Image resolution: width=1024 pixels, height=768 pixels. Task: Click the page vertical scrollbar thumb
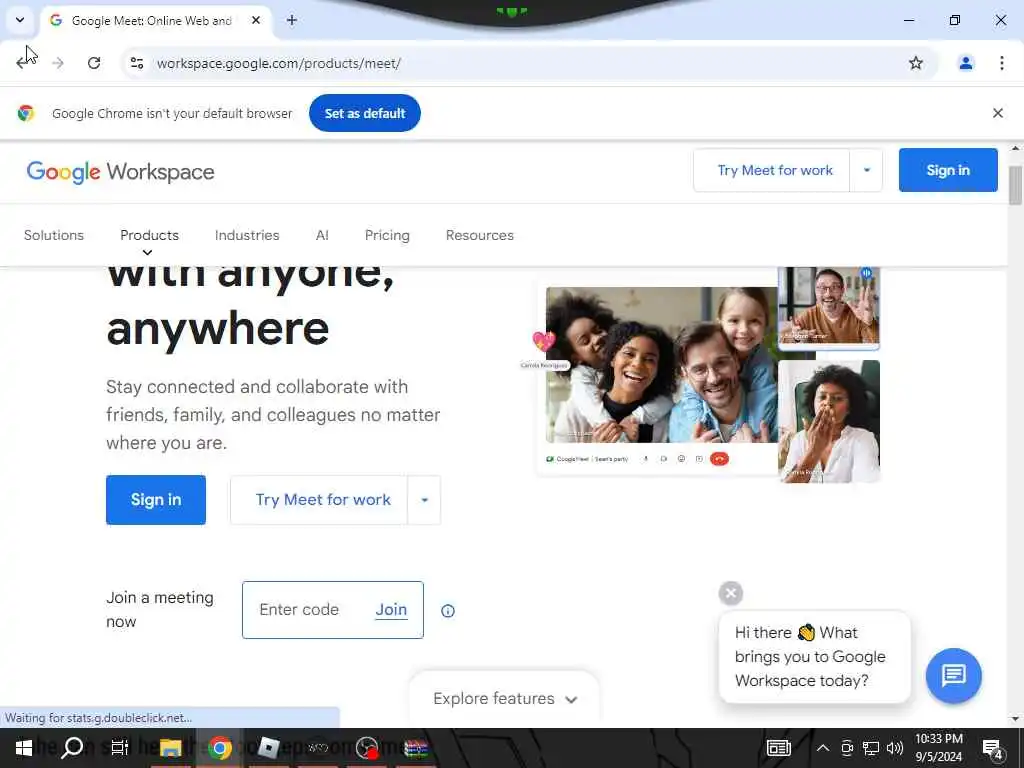[1015, 185]
